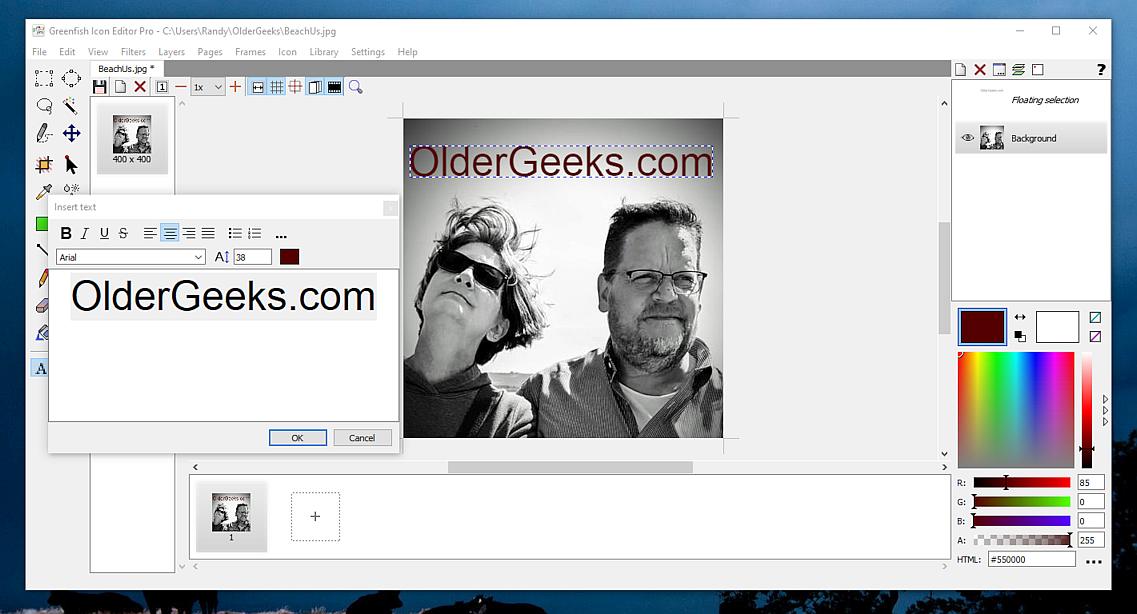Image resolution: width=1137 pixels, height=614 pixels.
Task: Open the magnifier test tool
Action: pyautogui.click(x=355, y=87)
